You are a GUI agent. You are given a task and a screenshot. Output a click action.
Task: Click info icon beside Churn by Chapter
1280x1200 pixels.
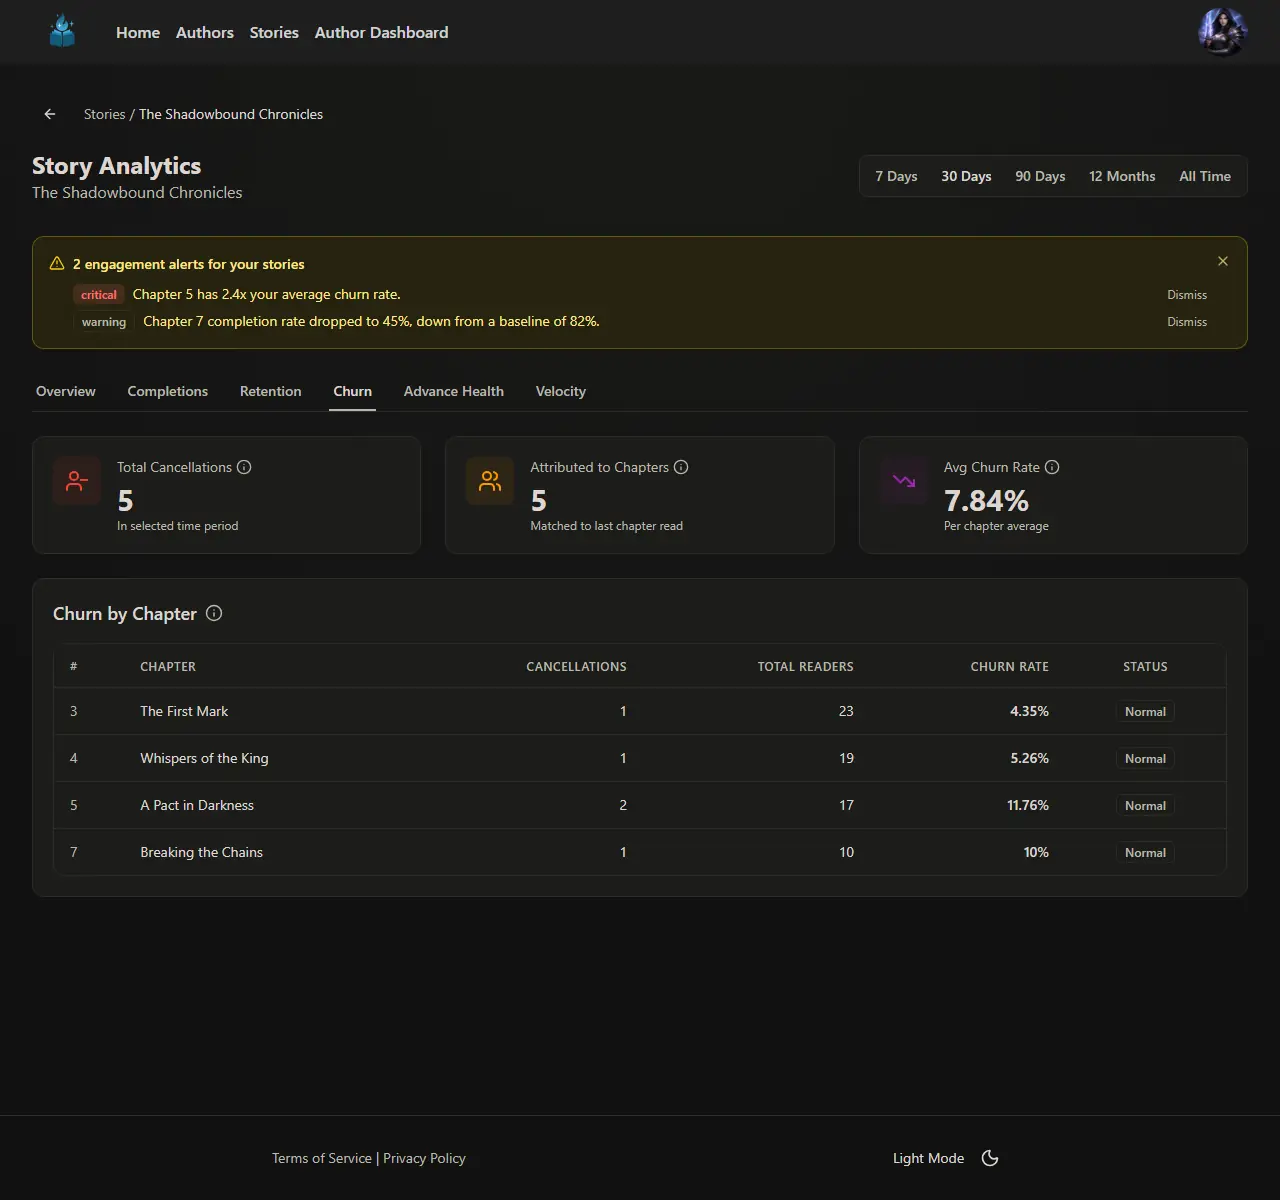(x=214, y=614)
